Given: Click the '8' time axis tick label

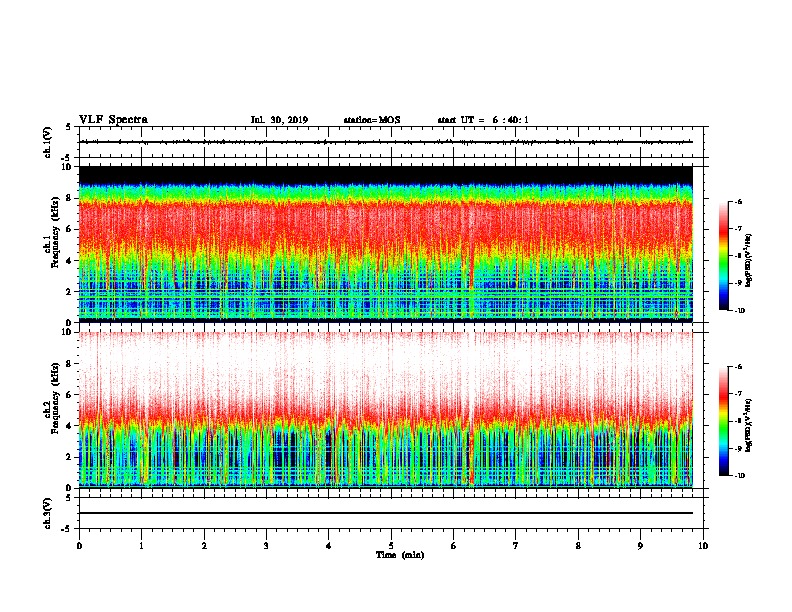Looking at the screenshot, I should click(x=578, y=546).
